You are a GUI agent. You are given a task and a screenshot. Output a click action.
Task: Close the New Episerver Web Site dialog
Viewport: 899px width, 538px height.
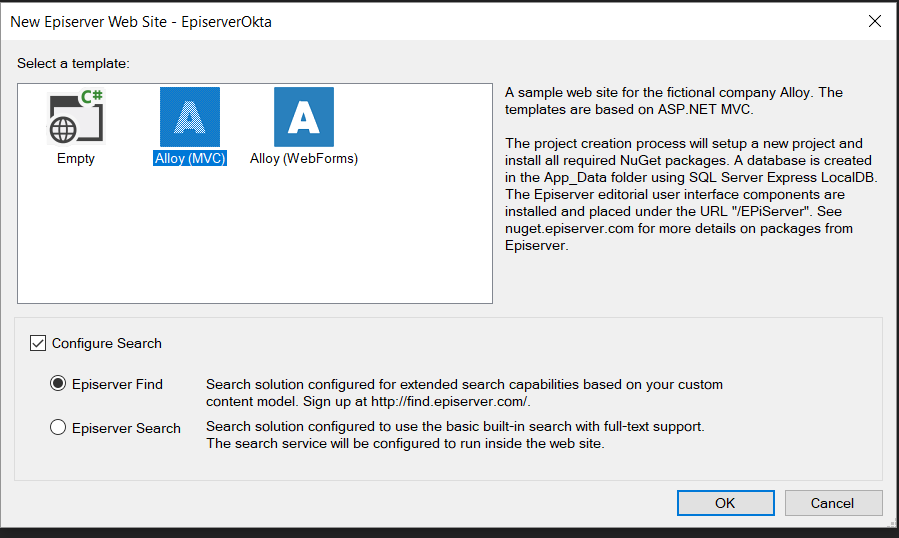(874, 20)
